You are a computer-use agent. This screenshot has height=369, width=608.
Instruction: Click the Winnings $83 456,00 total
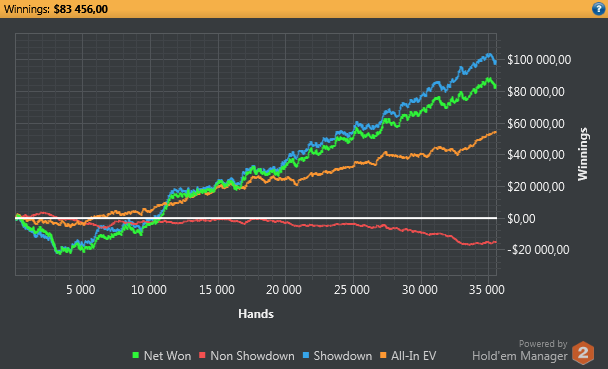point(56,9)
